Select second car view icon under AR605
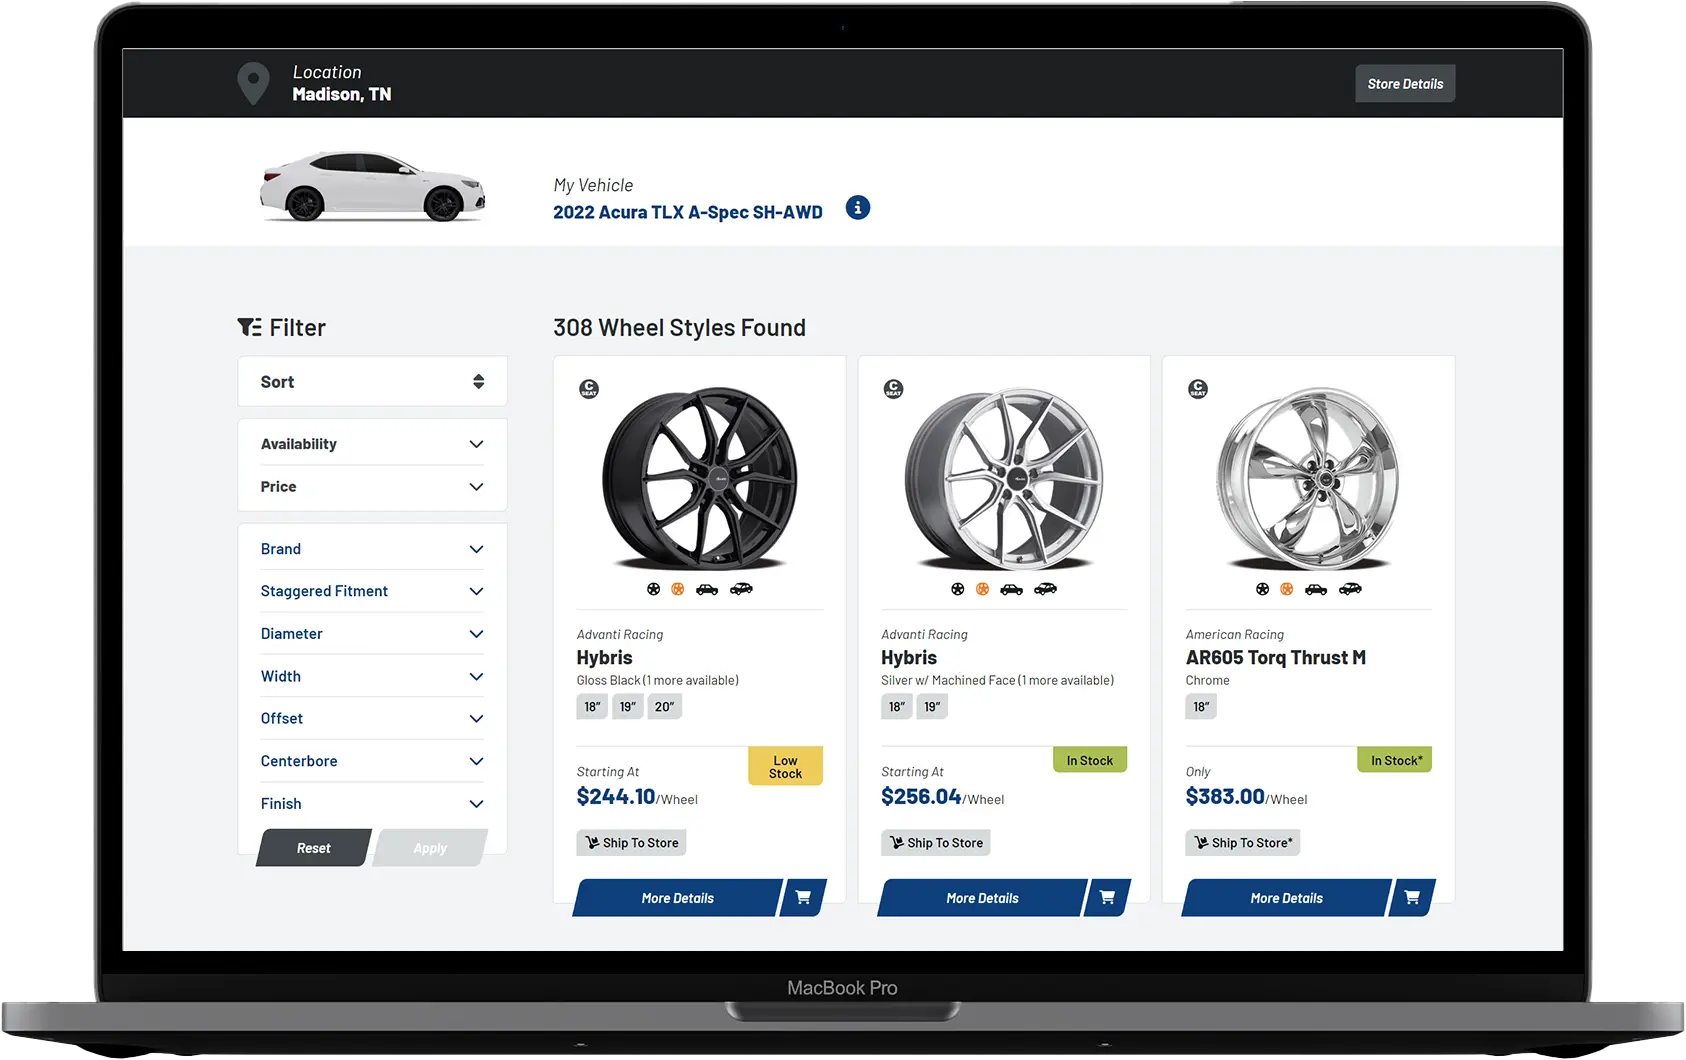 tap(1350, 589)
